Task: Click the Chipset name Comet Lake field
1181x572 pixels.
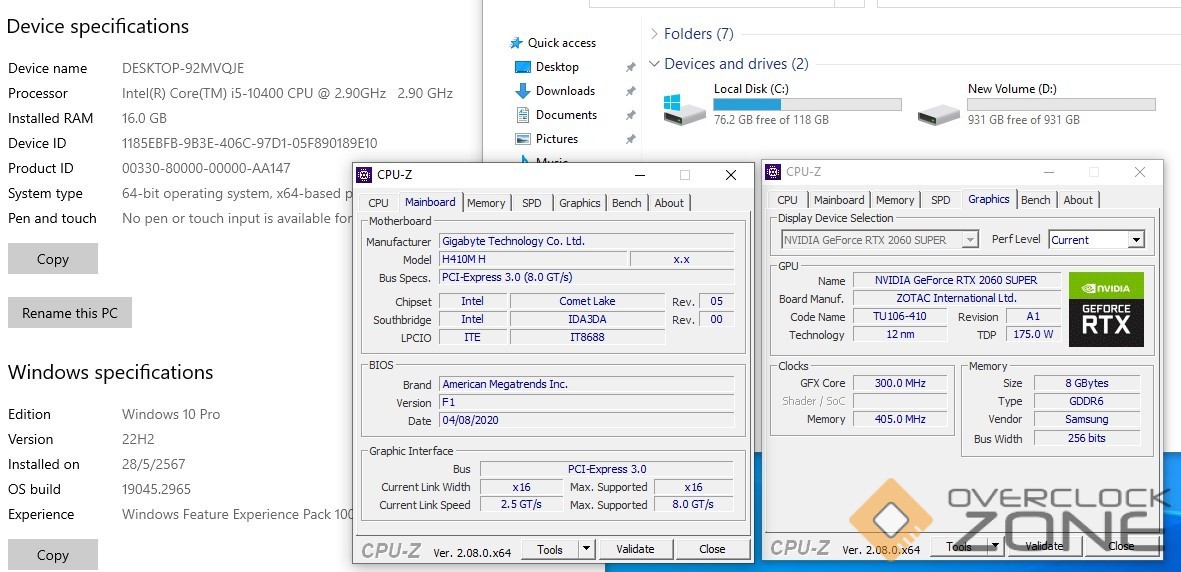Action: [x=587, y=301]
